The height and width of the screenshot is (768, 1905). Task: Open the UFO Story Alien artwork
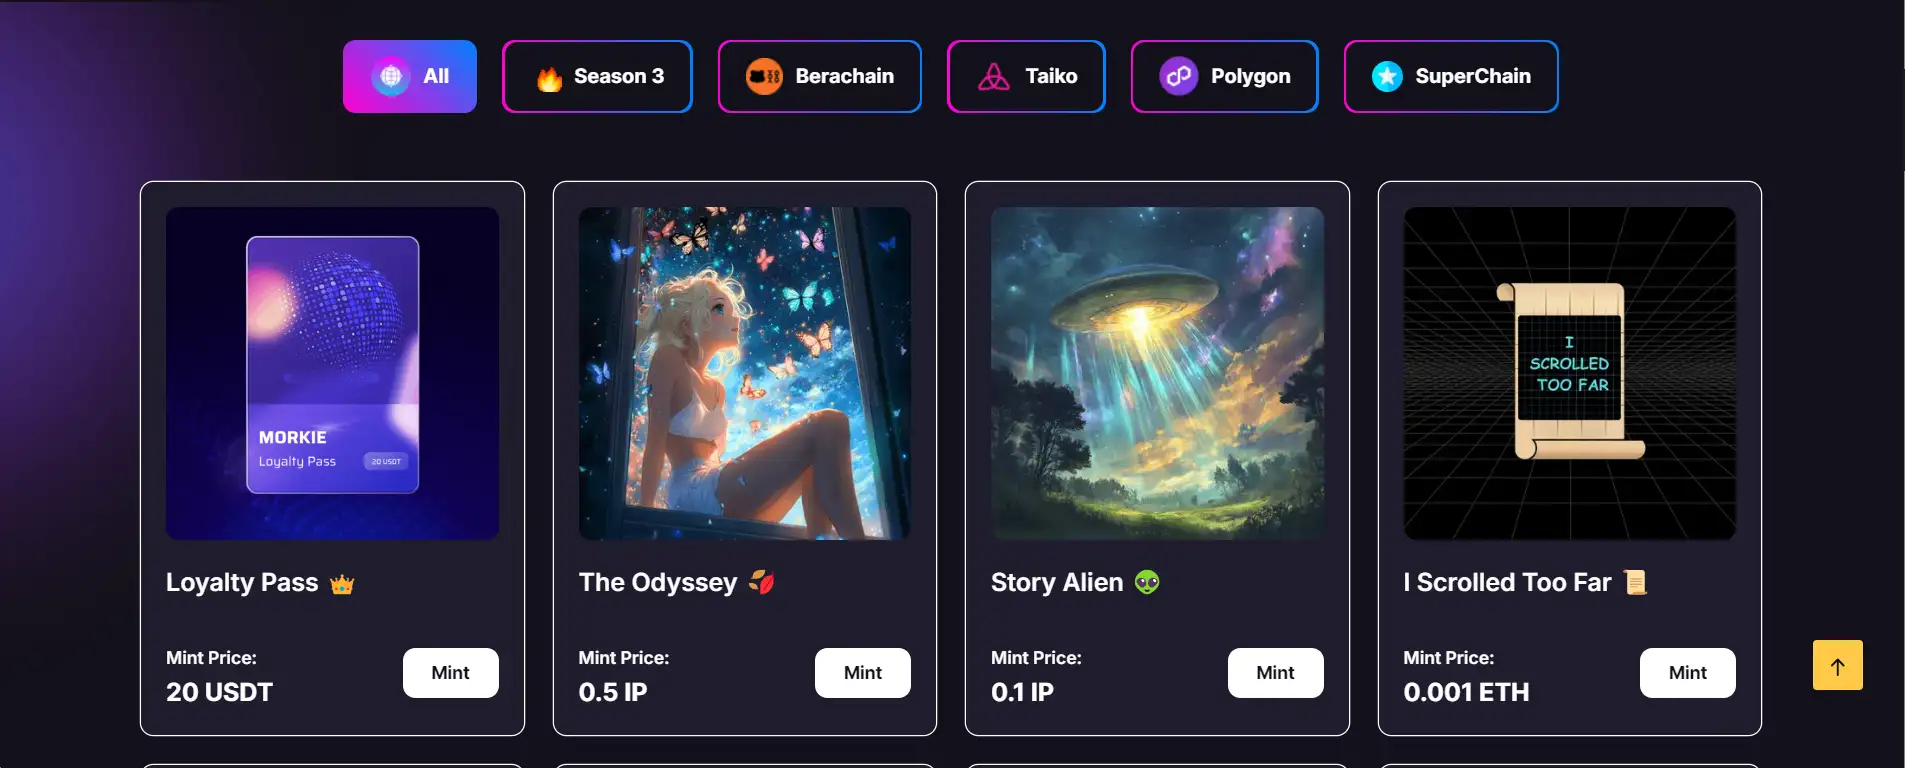click(x=1157, y=373)
